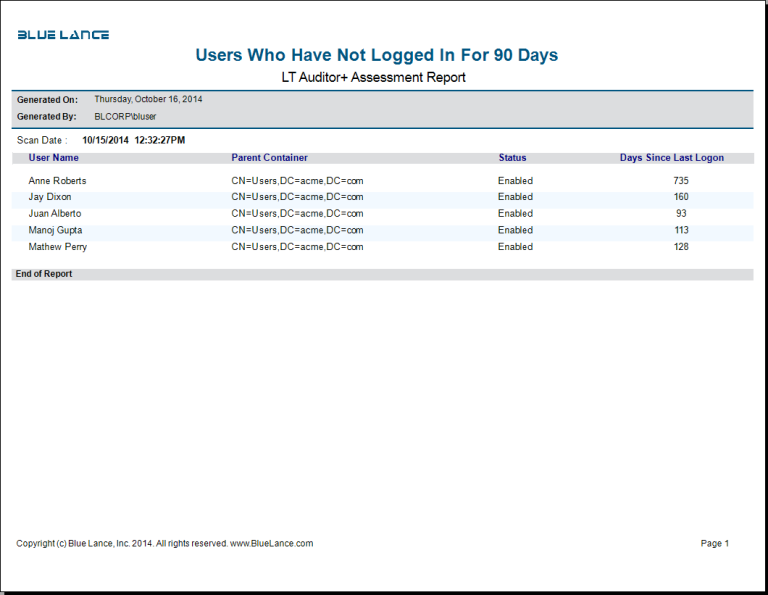The image size is (768, 595).
Task: Select the Anne Roberts user name
Action: click(57, 181)
